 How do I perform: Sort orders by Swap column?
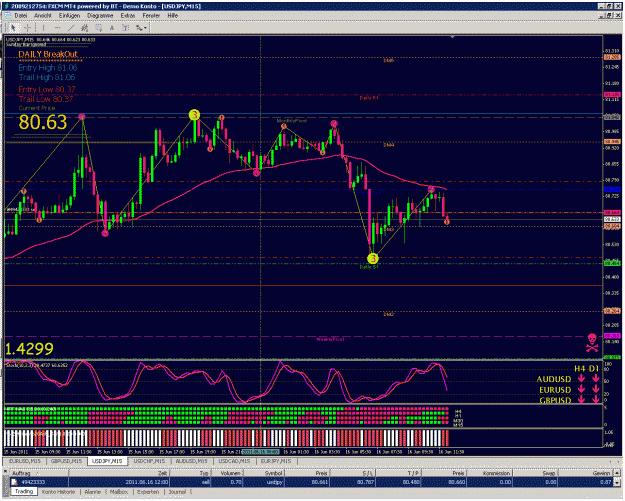pyautogui.click(x=536, y=473)
